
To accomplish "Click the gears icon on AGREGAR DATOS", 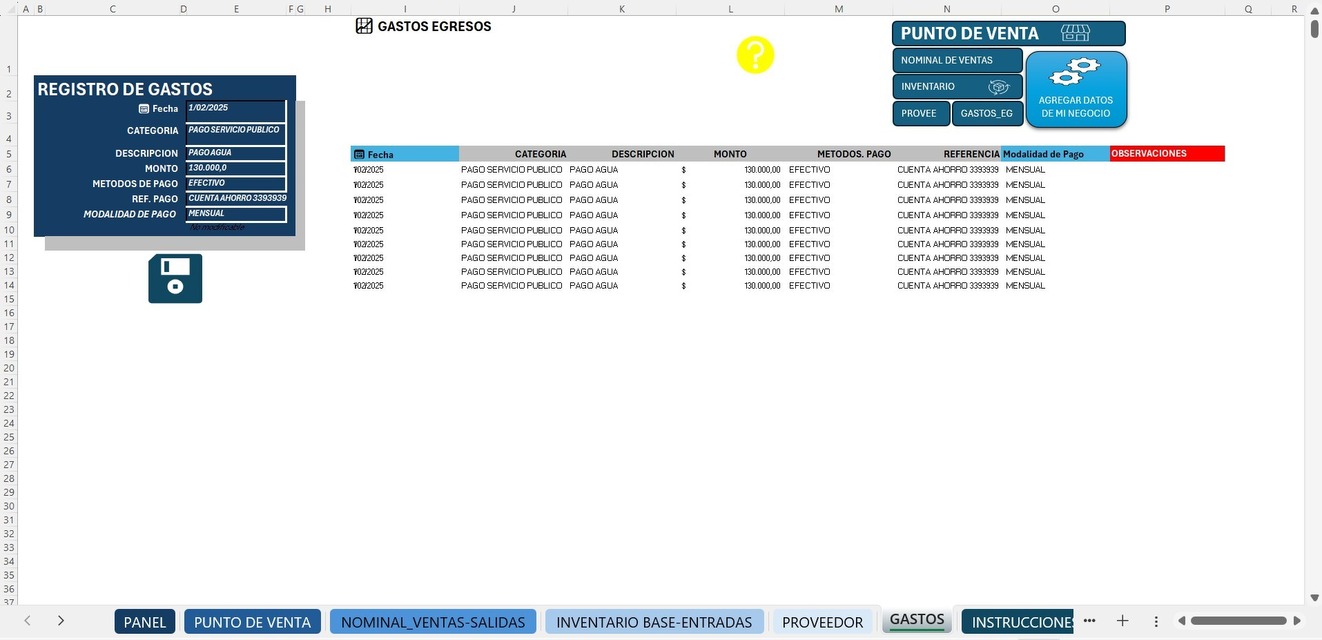I will tap(1076, 72).
